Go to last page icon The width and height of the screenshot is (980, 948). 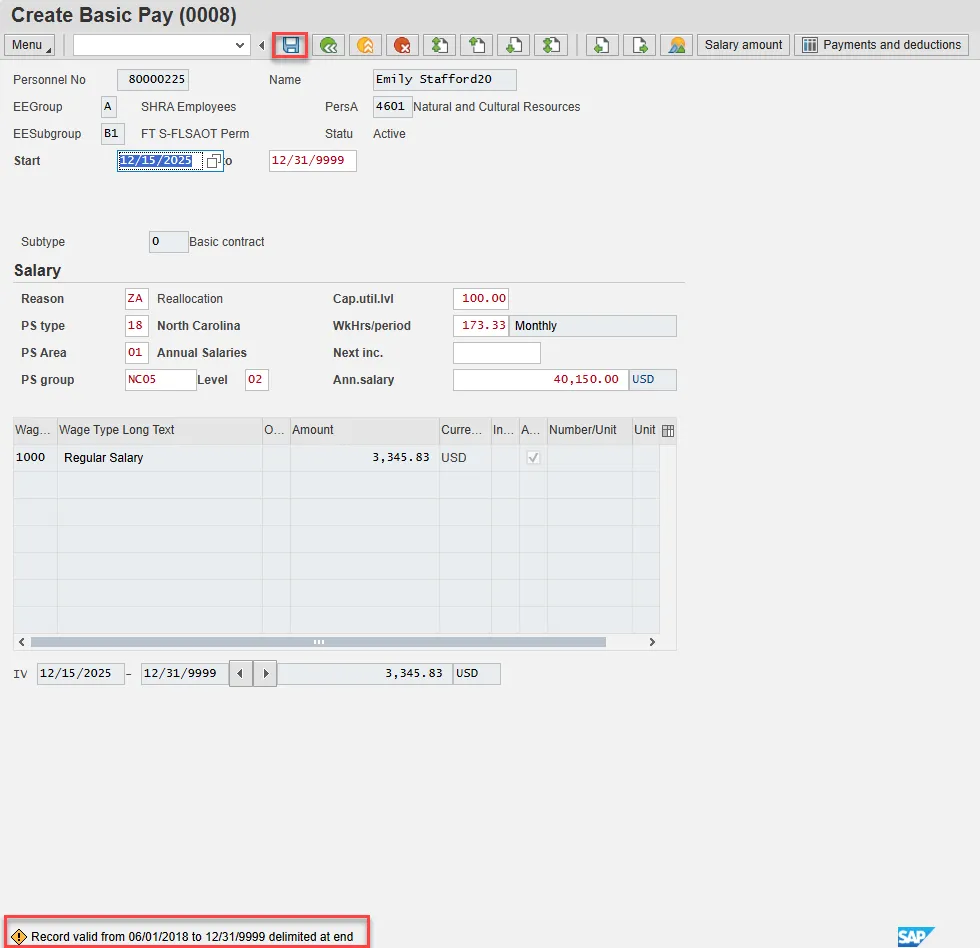click(551, 45)
